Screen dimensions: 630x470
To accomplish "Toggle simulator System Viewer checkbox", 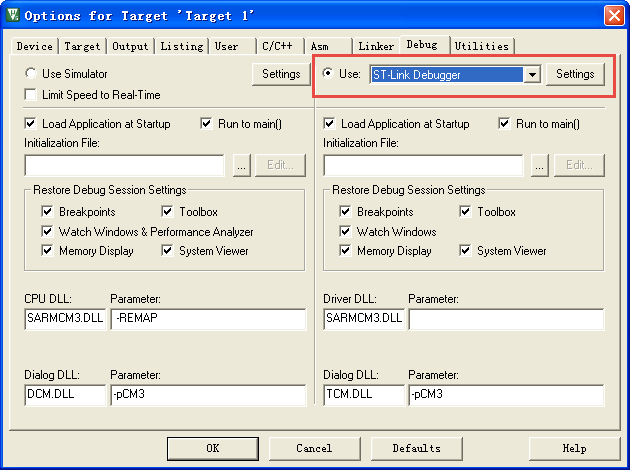I will [x=167, y=251].
